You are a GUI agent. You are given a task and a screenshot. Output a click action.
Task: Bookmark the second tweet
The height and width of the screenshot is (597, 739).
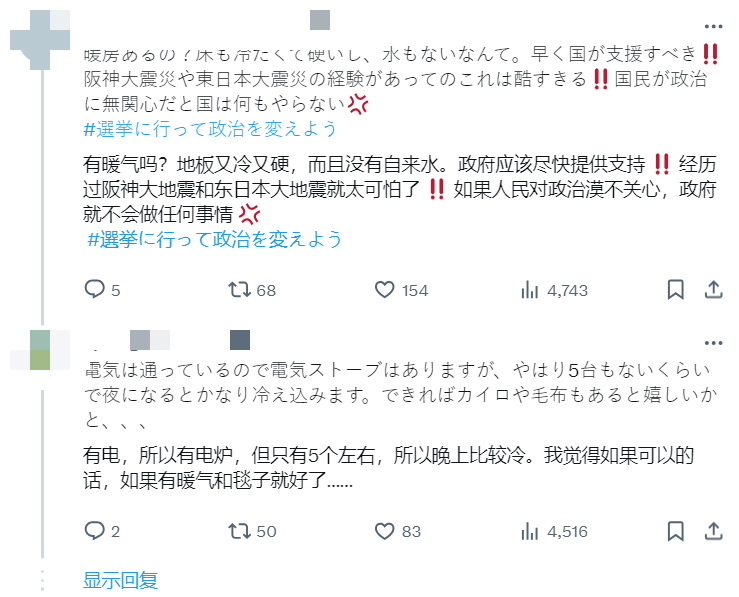coord(676,531)
